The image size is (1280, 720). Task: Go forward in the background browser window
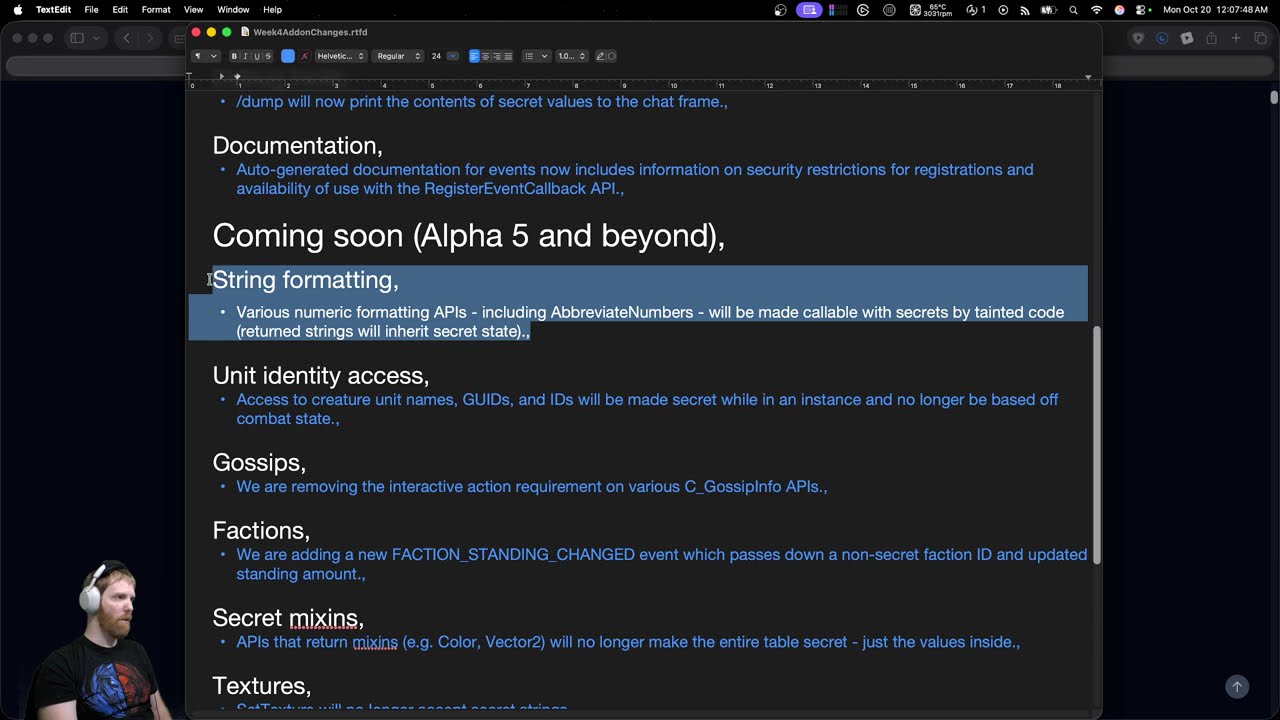pyautogui.click(x=150, y=38)
